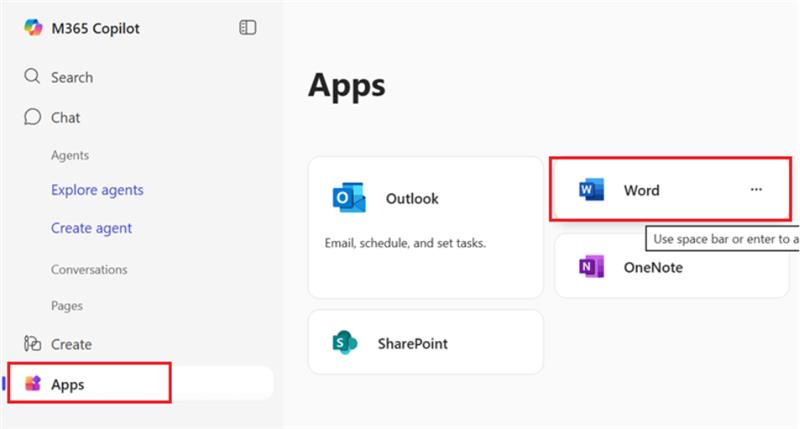The image size is (800, 429).
Task: Open Chat from the sidebar
Action: tap(65, 118)
